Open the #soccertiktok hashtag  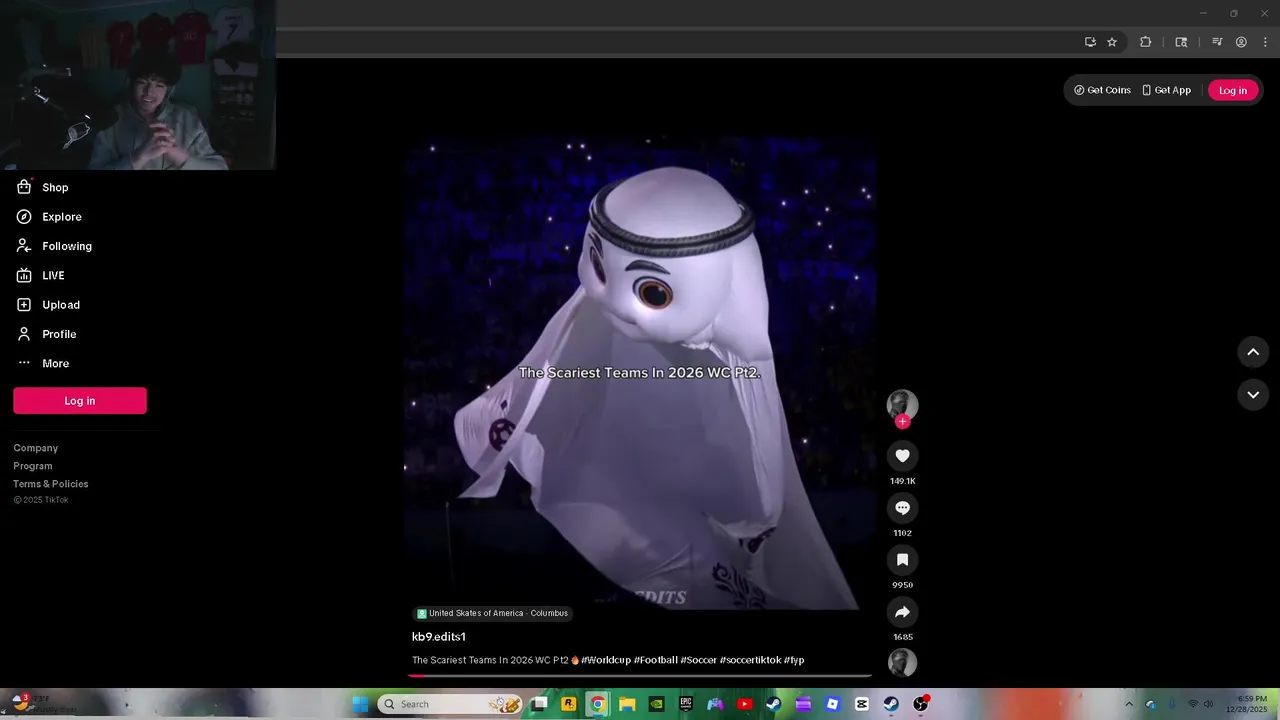[750, 660]
